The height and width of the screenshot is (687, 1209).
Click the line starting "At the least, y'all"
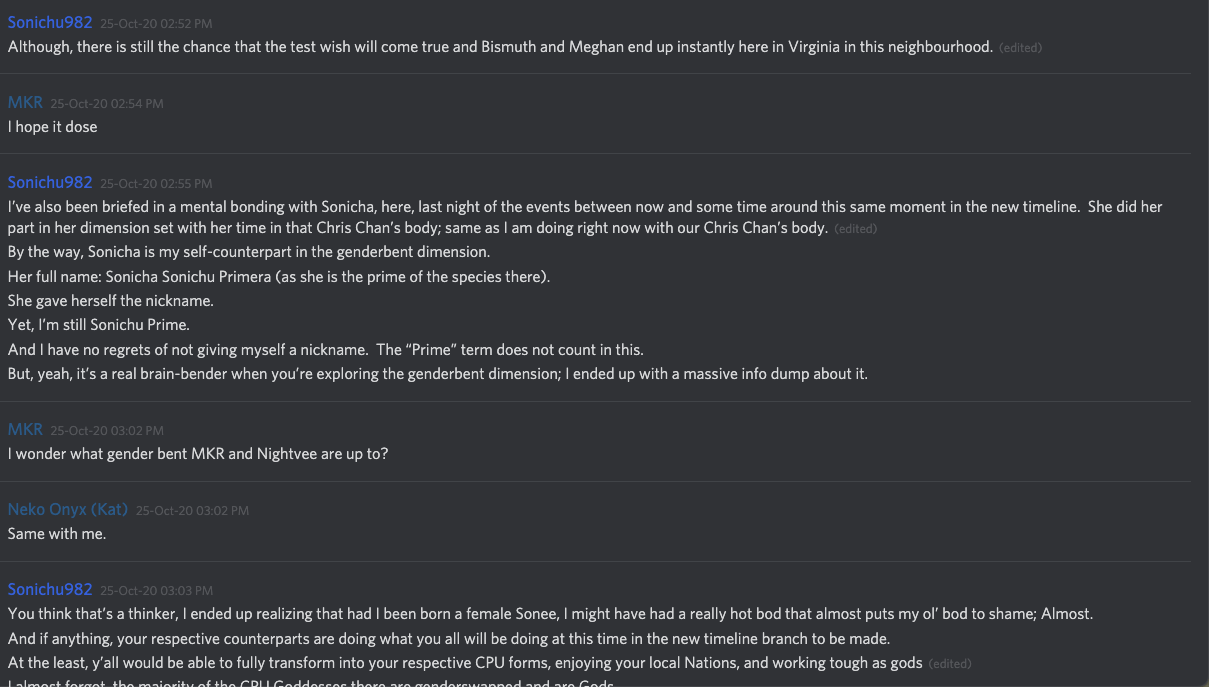465,662
